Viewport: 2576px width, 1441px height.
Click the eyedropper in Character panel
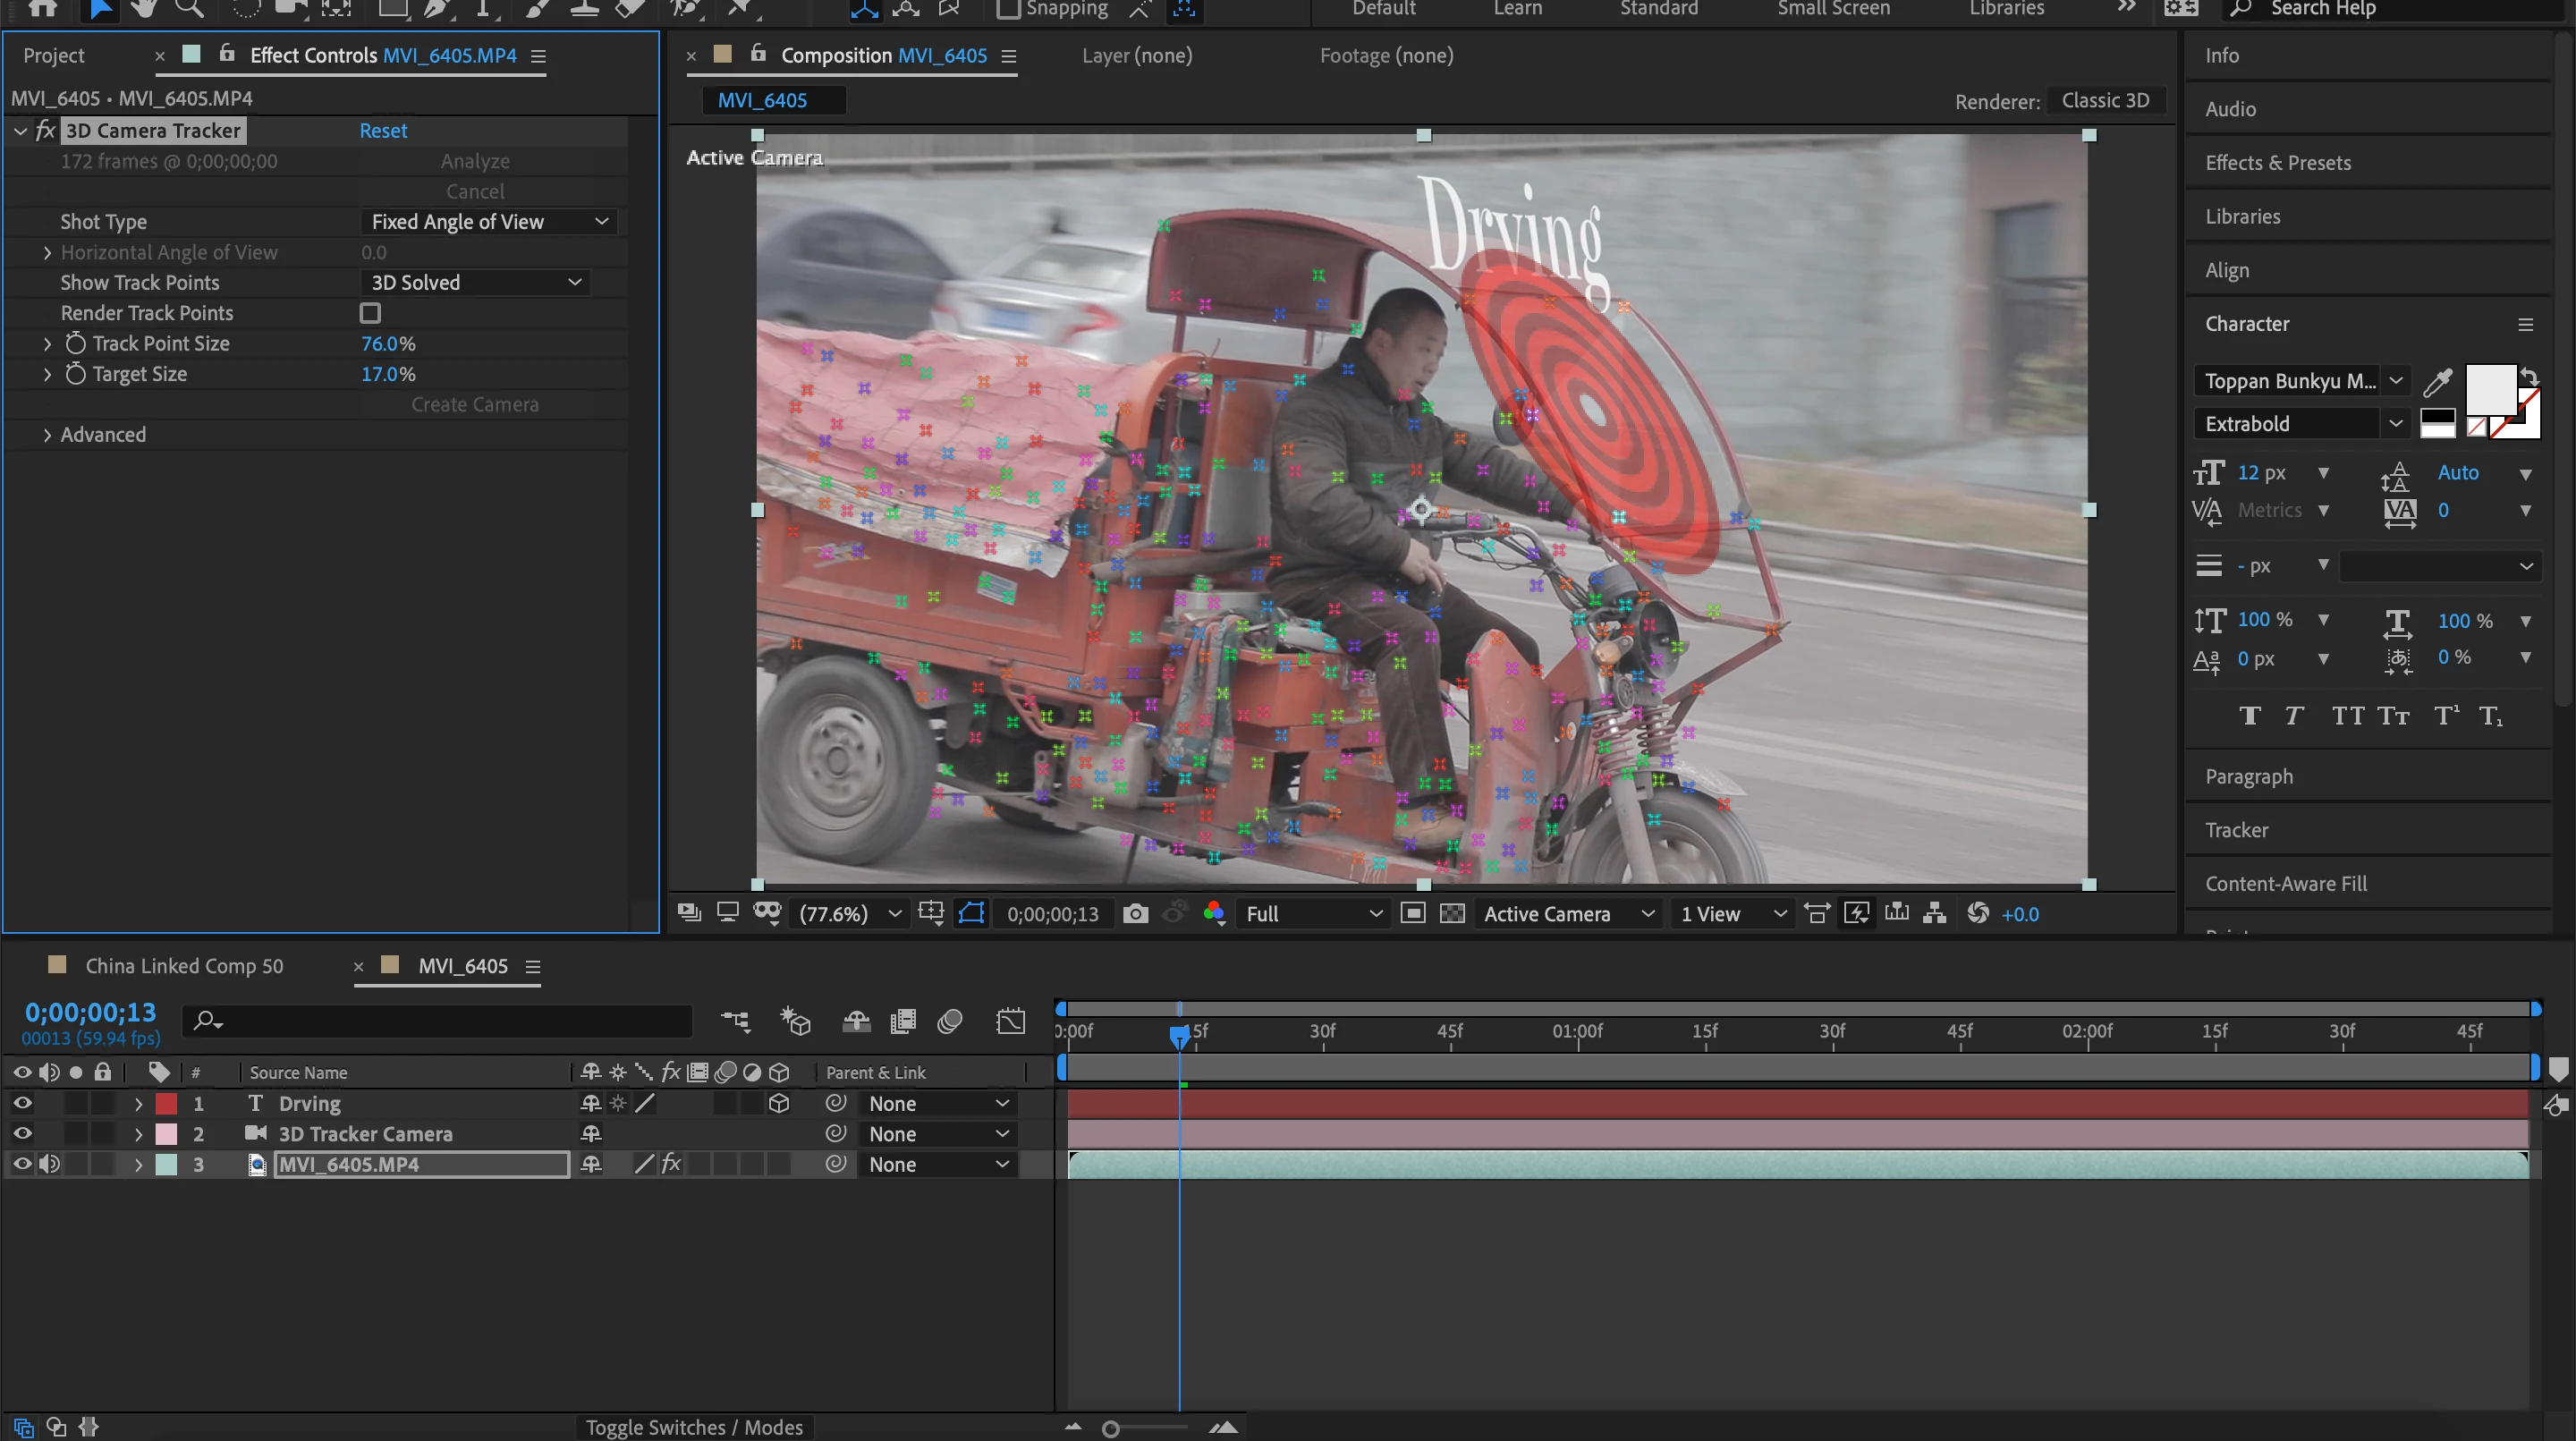[x=2437, y=381]
